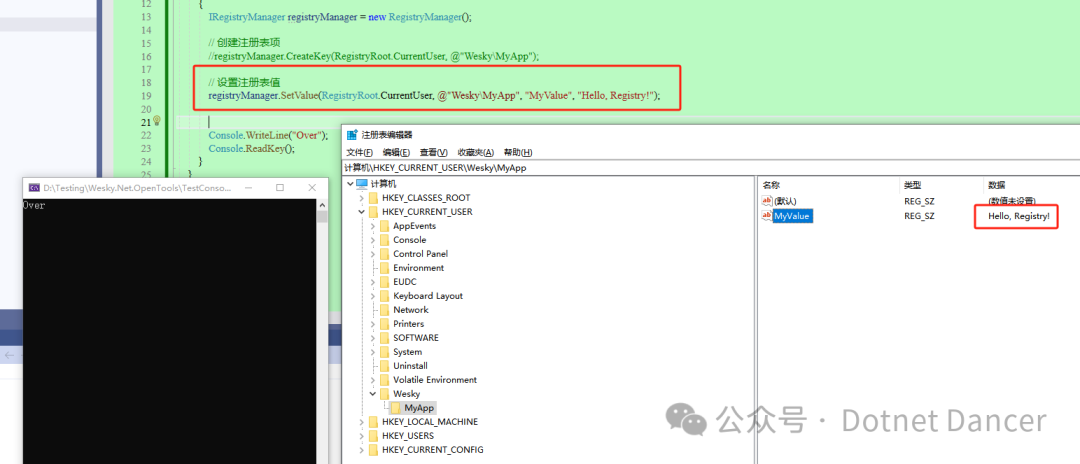Image resolution: width=1080 pixels, height=464 pixels.
Task: Select the System key label
Action: (407, 352)
